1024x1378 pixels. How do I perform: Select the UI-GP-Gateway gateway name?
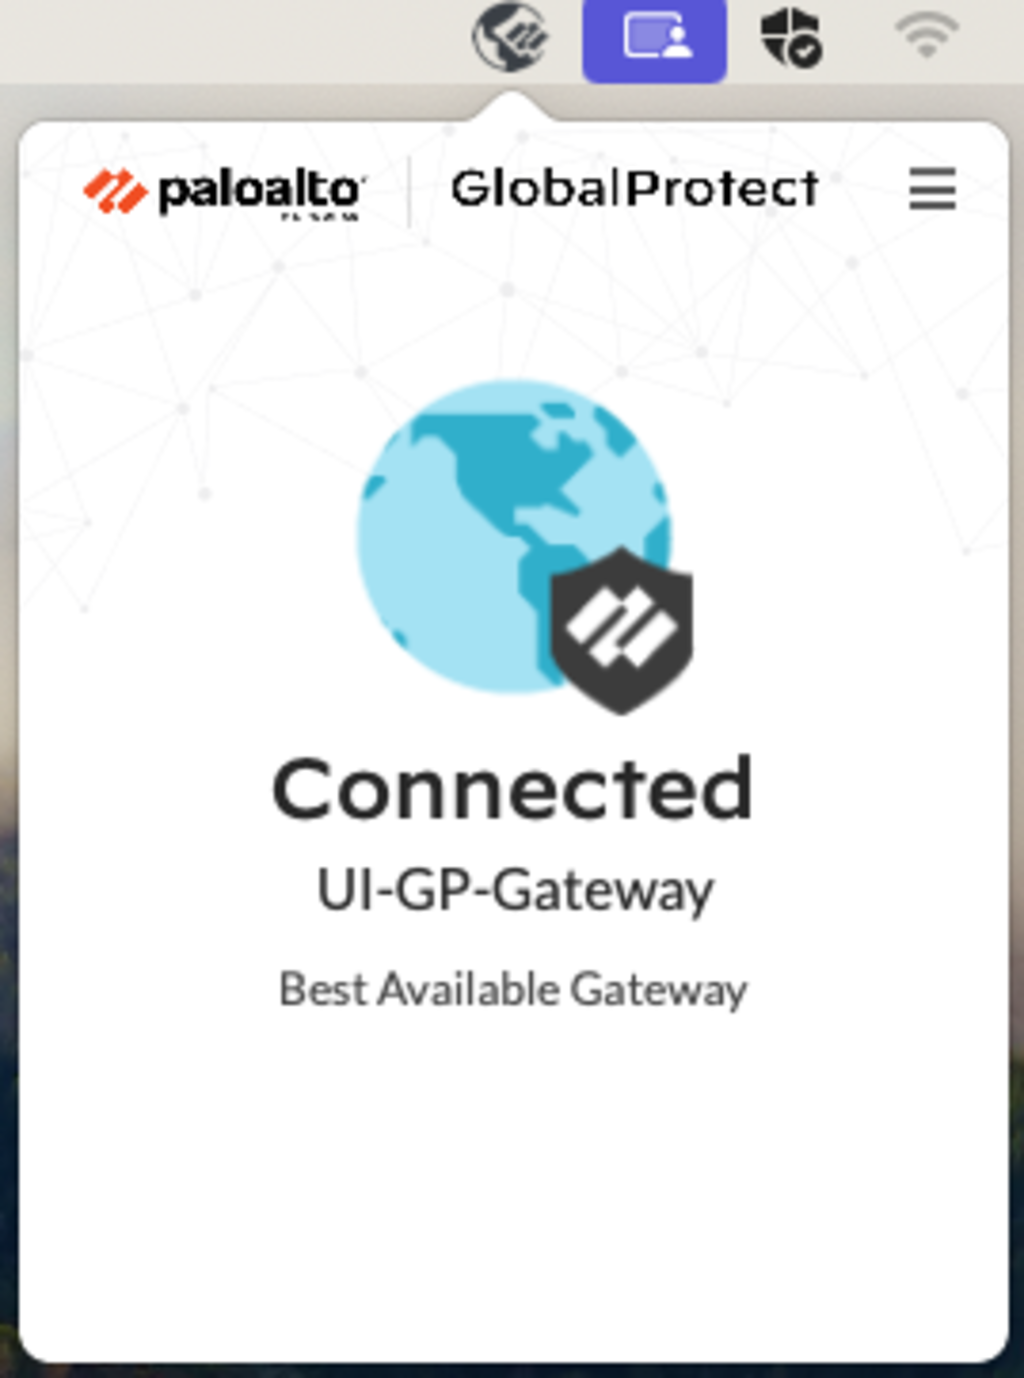[x=515, y=890]
